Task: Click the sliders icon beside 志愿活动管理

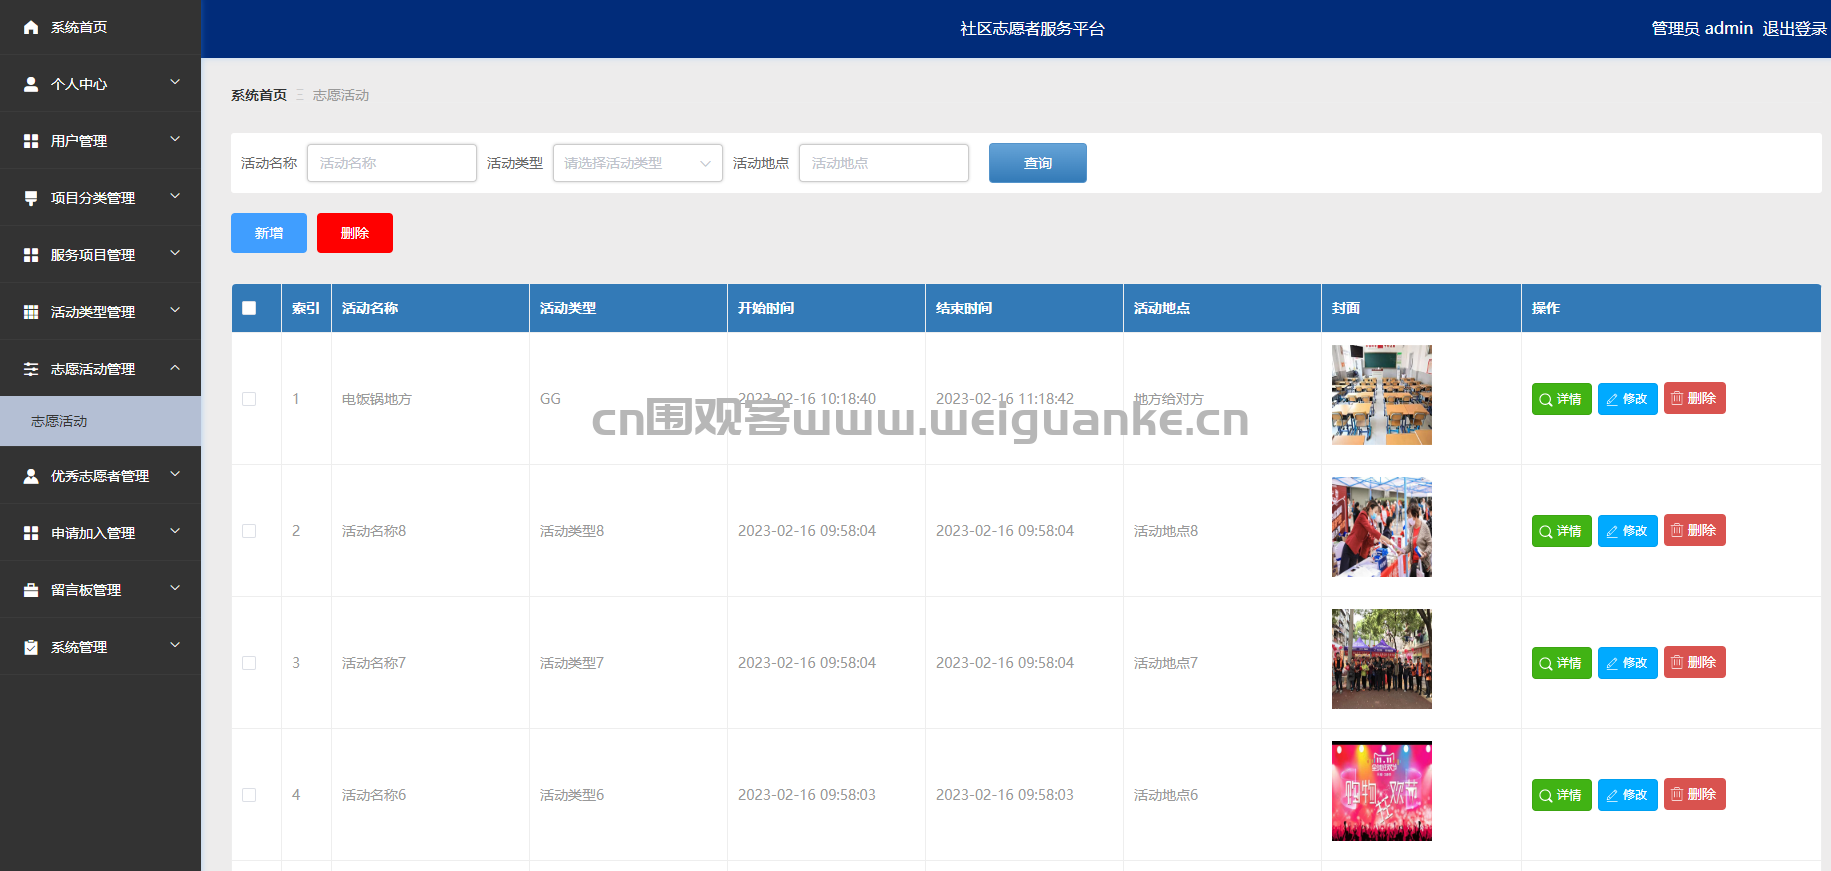Action: (x=31, y=369)
